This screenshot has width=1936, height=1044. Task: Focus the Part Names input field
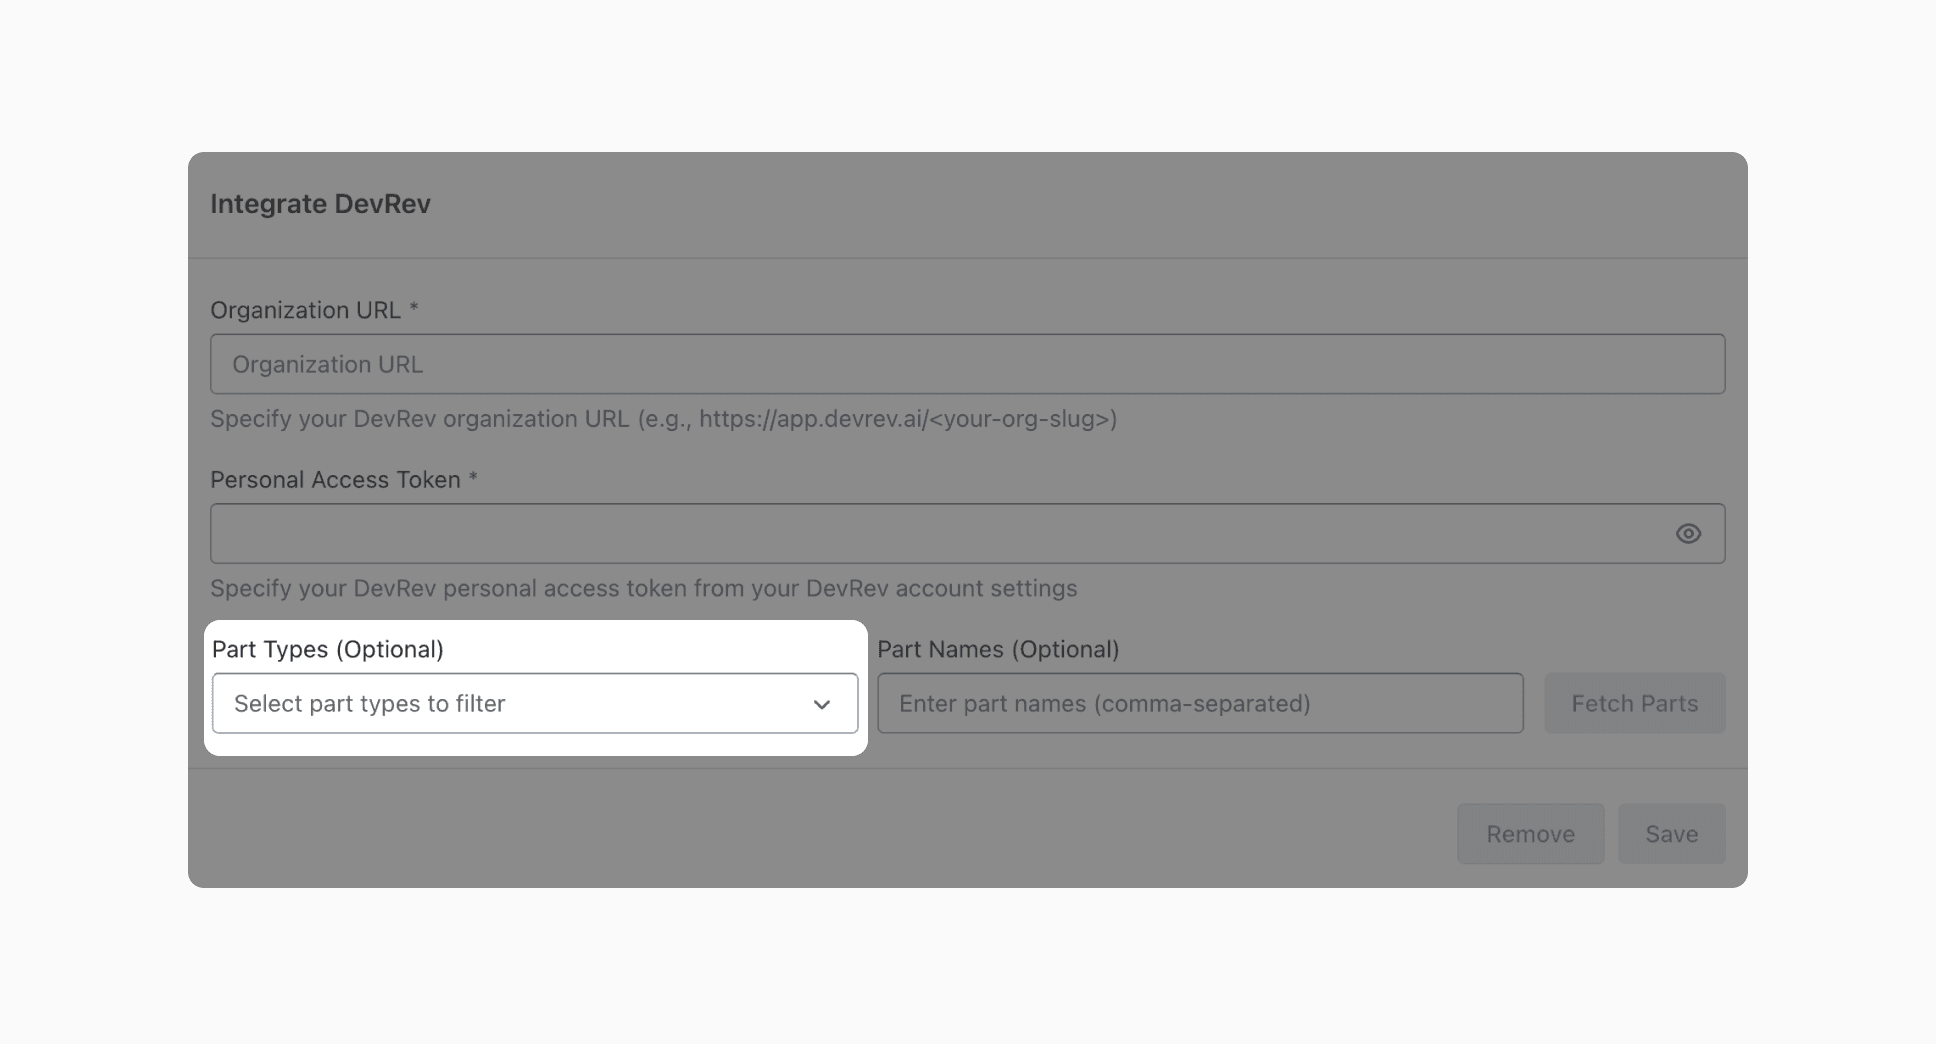pos(1200,703)
